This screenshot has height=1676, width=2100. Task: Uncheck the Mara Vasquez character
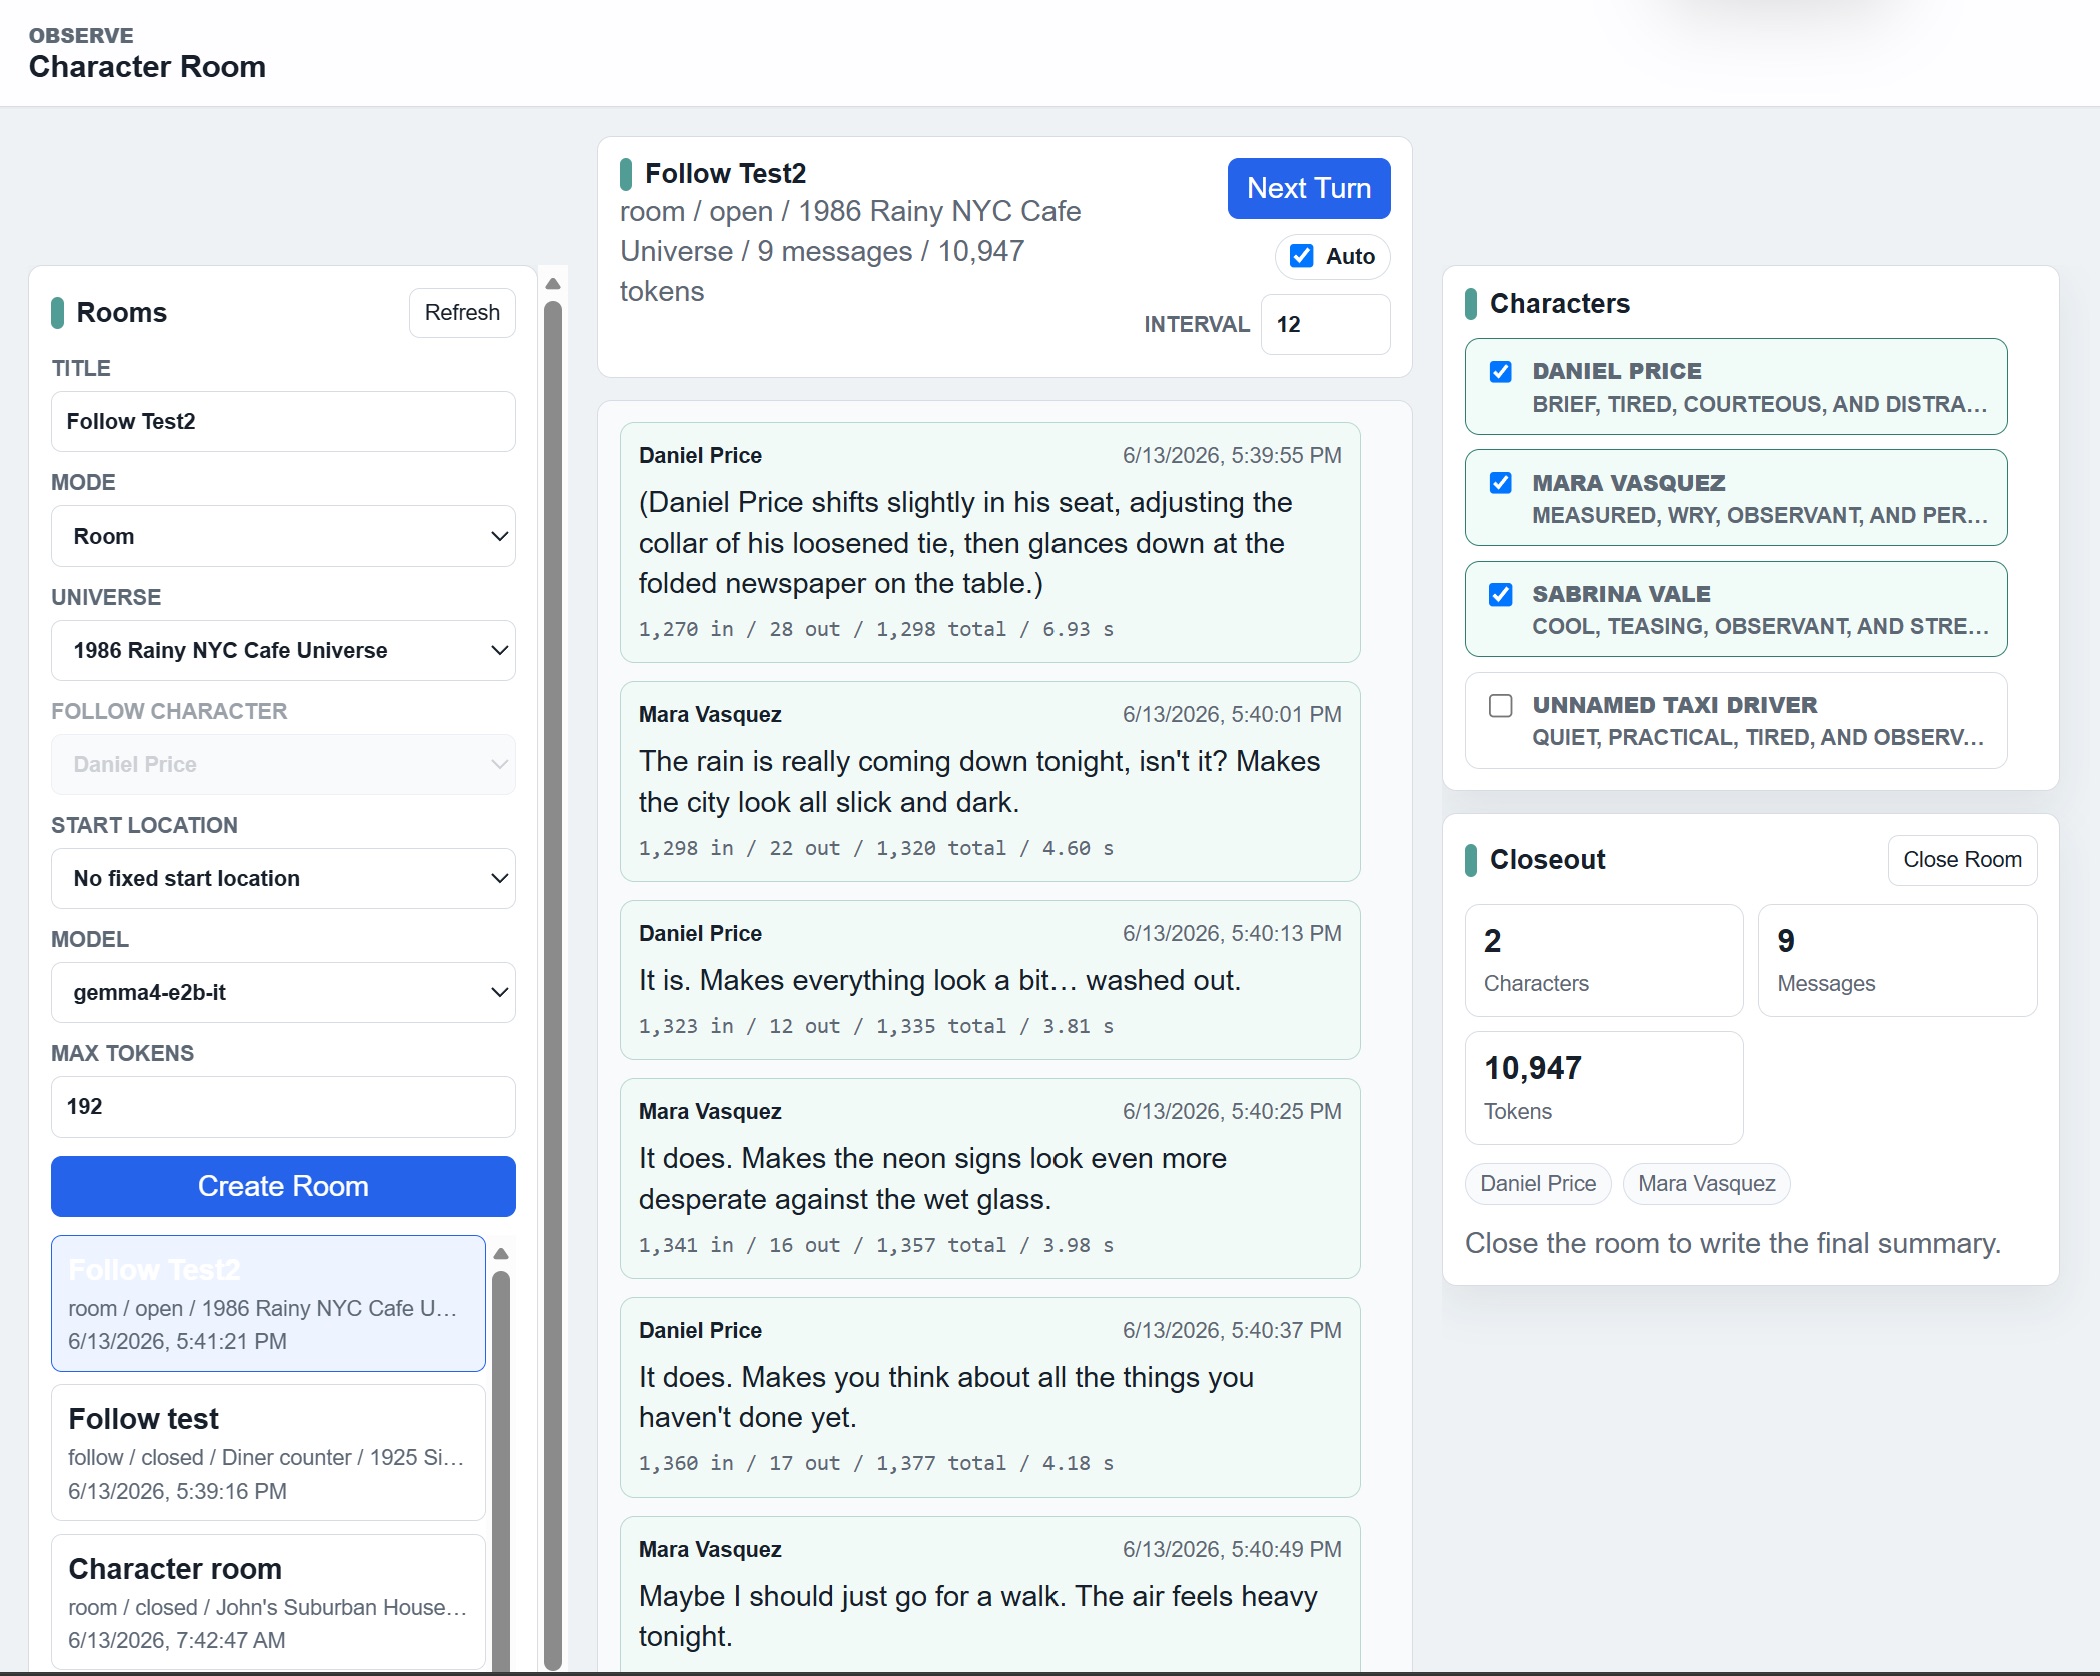pyautogui.click(x=1500, y=483)
